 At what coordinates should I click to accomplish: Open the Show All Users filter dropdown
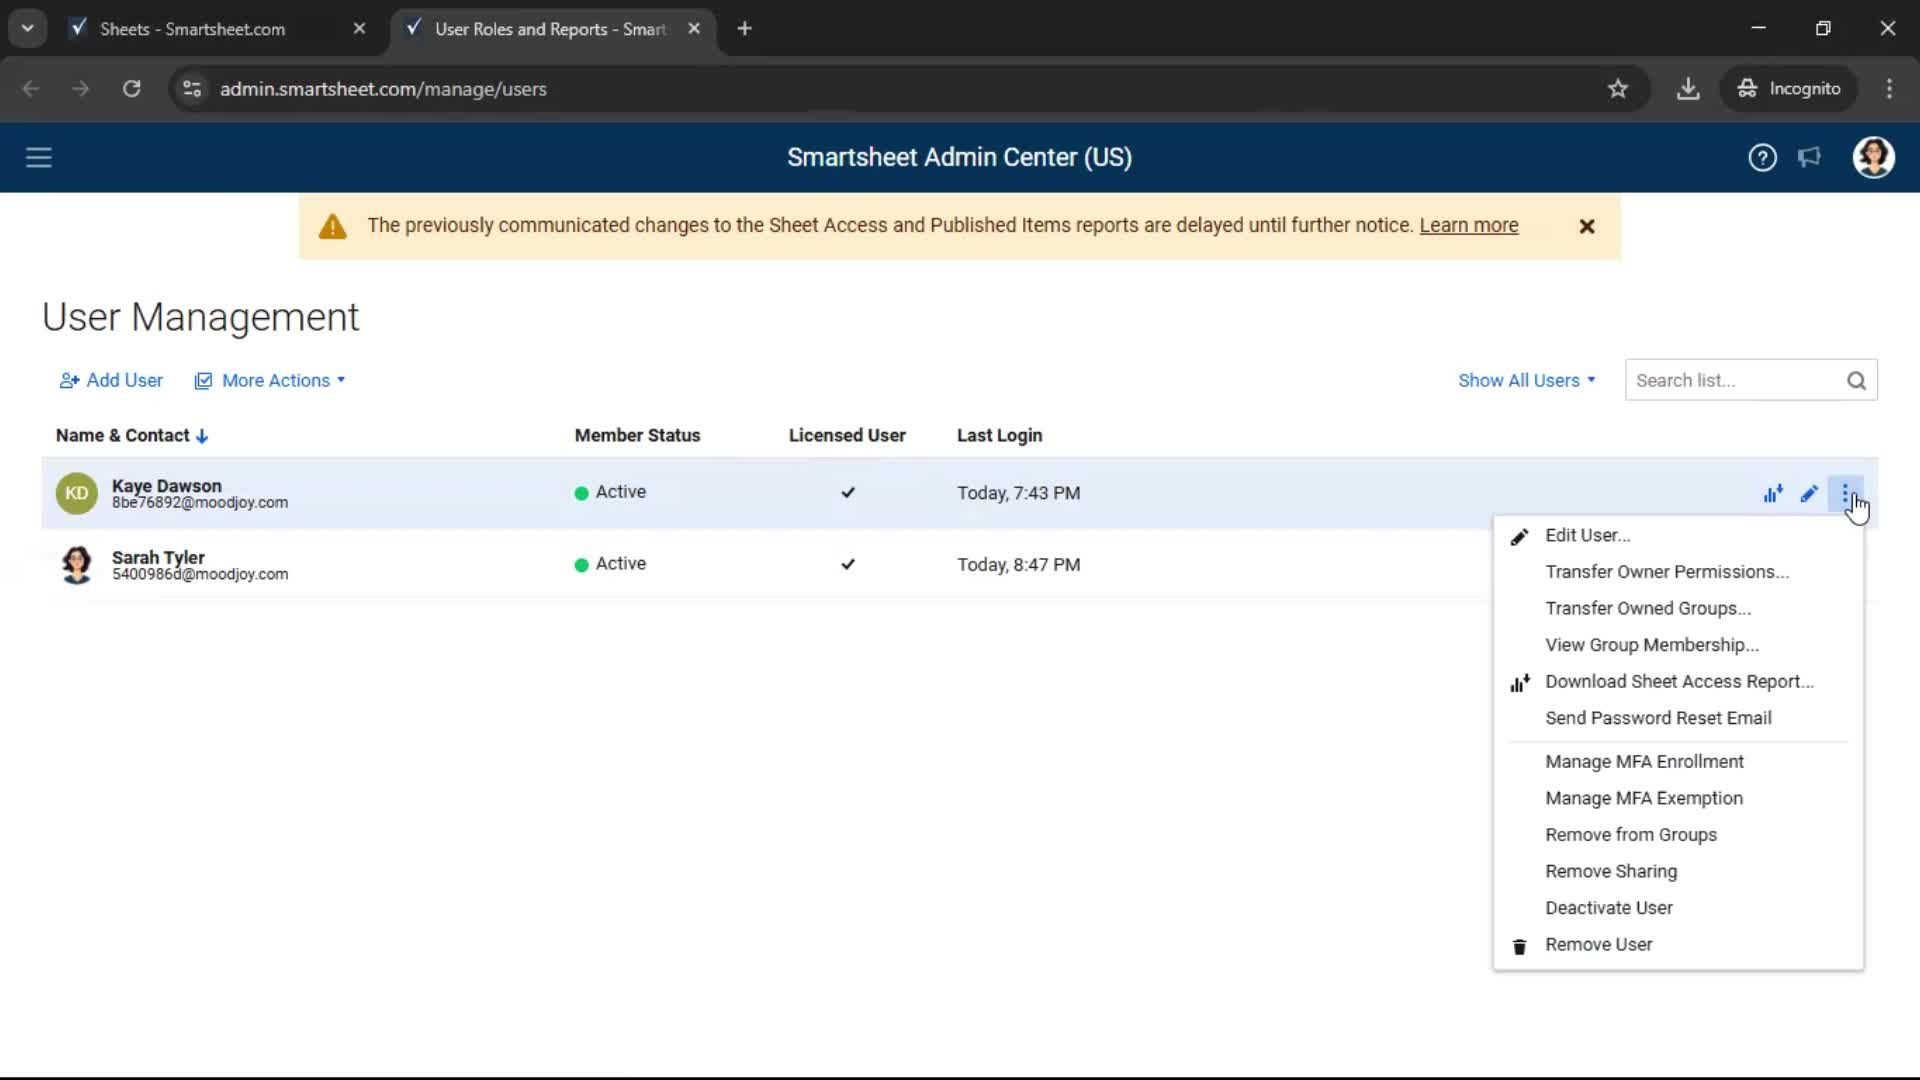pyautogui.click(x=1526, y=381)
